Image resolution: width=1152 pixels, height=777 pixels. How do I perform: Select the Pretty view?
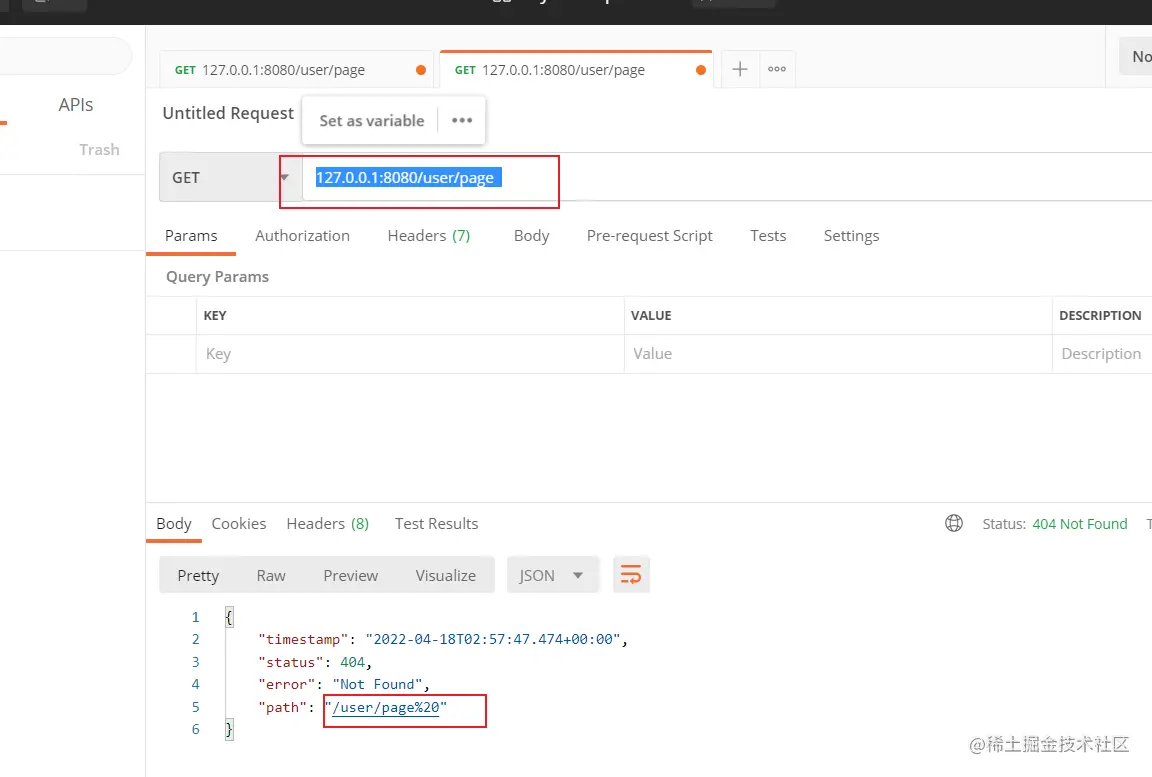coord(198,575)
